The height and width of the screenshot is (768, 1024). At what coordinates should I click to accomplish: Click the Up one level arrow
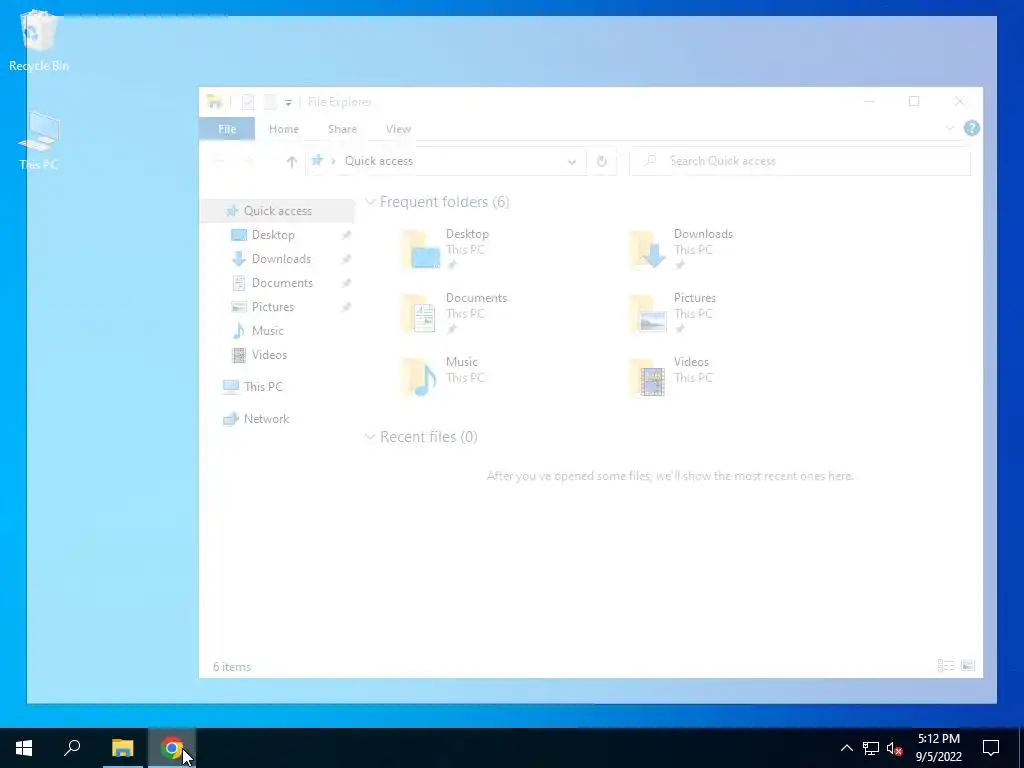(x=291, y=161)
